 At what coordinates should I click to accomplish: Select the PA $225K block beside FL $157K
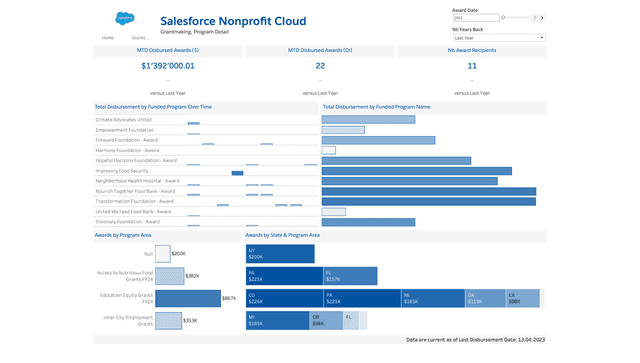(284, 276)
